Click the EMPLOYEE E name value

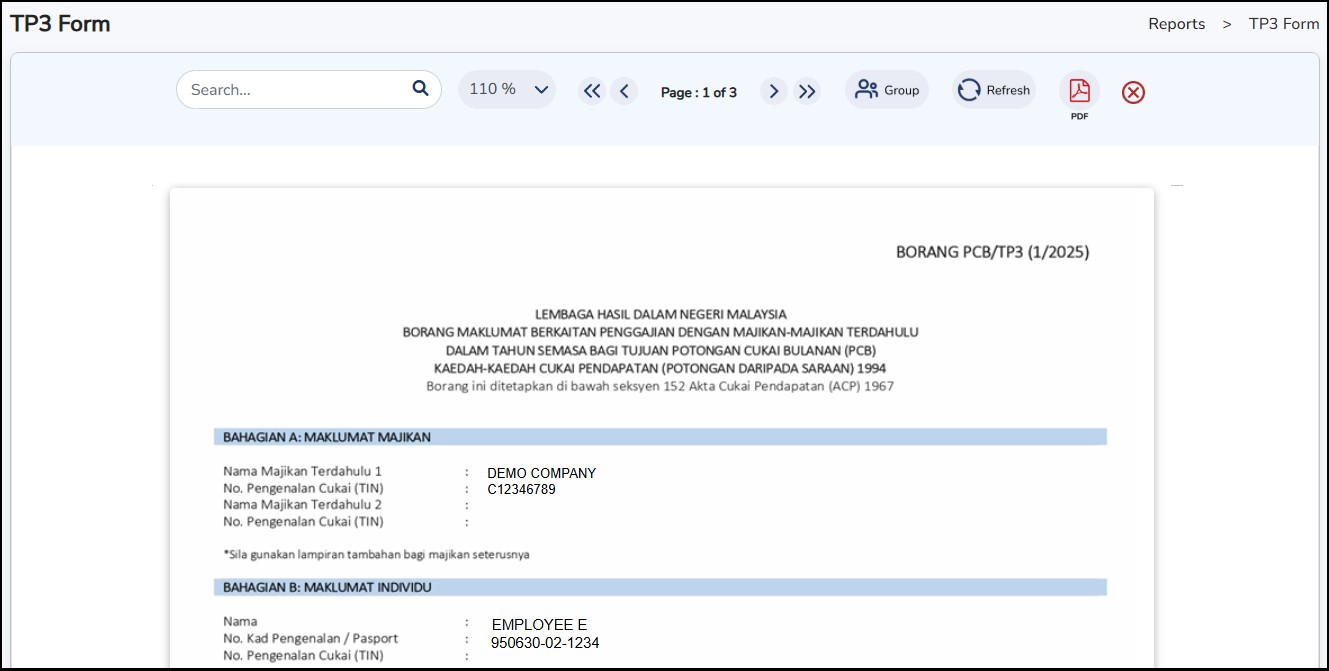click(x=539, y=625)
